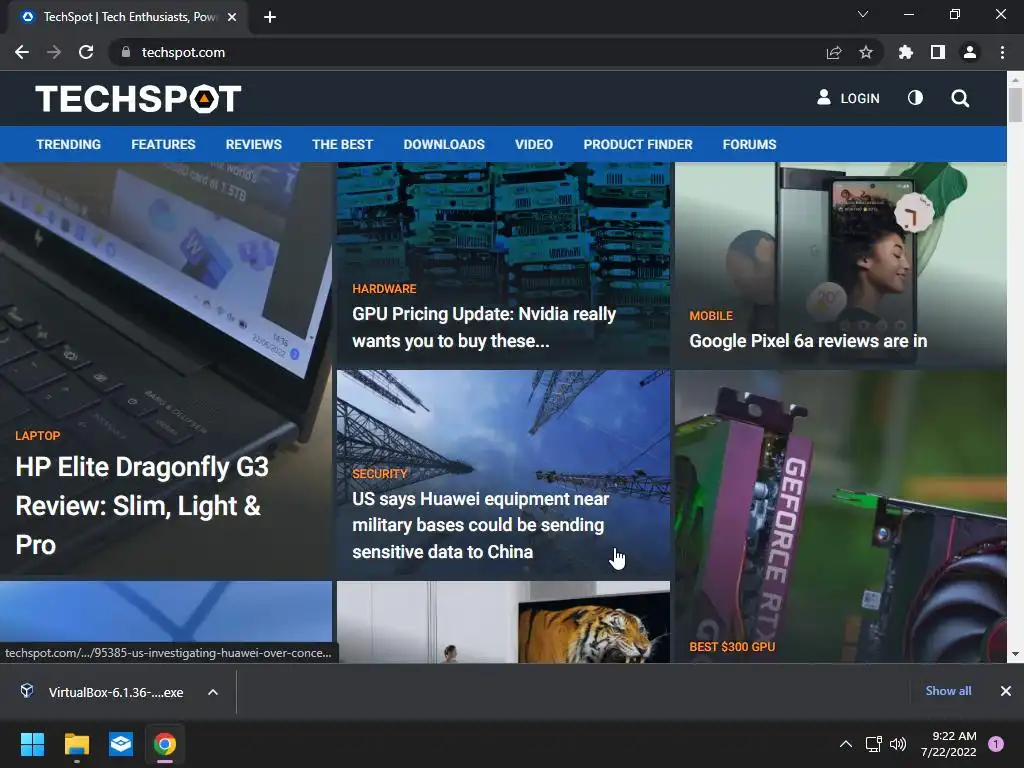Open the Extensions puzzle icon

click(906, 52)
